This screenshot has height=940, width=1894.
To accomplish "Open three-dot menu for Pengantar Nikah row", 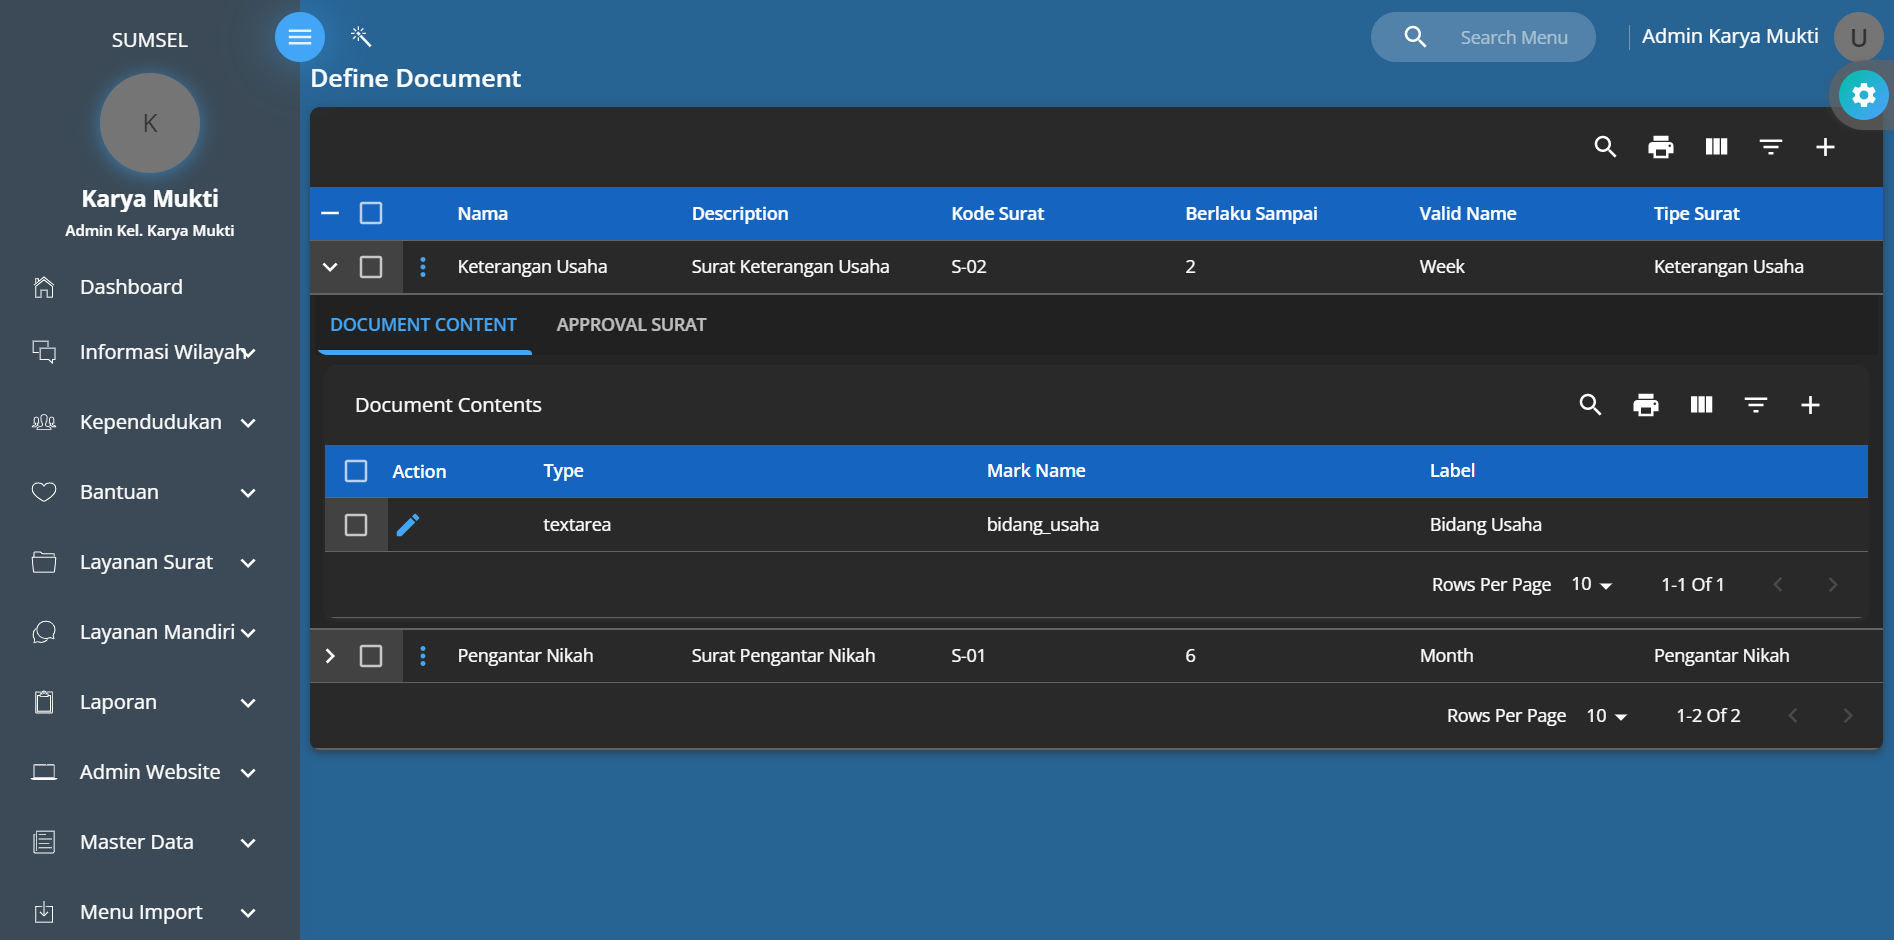I will click(x=423, y=656).
